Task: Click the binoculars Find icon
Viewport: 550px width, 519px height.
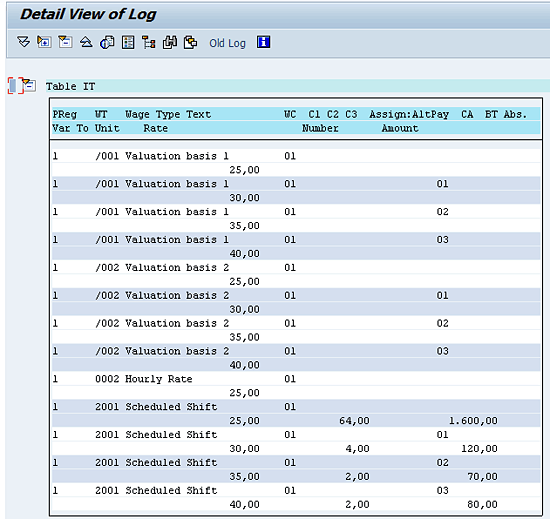Action: (170, 42)
